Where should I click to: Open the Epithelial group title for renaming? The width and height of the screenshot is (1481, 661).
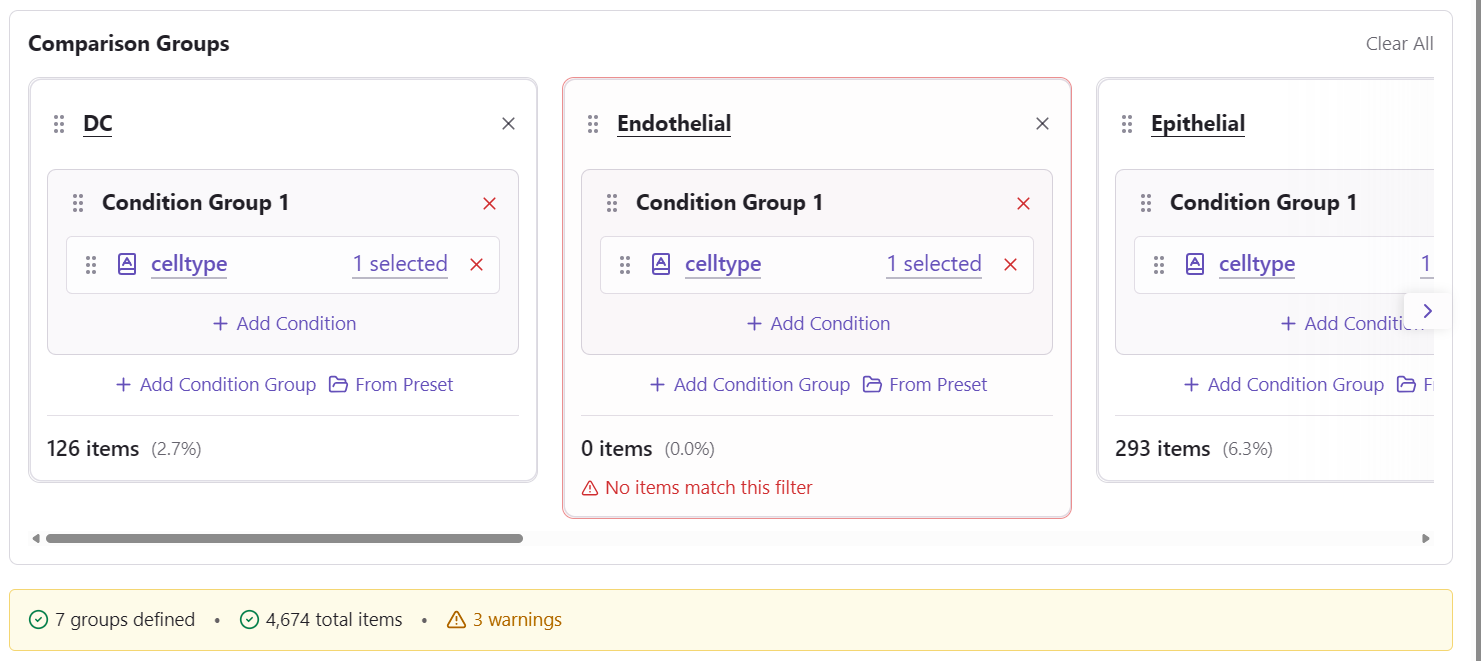coord(1198,123)
